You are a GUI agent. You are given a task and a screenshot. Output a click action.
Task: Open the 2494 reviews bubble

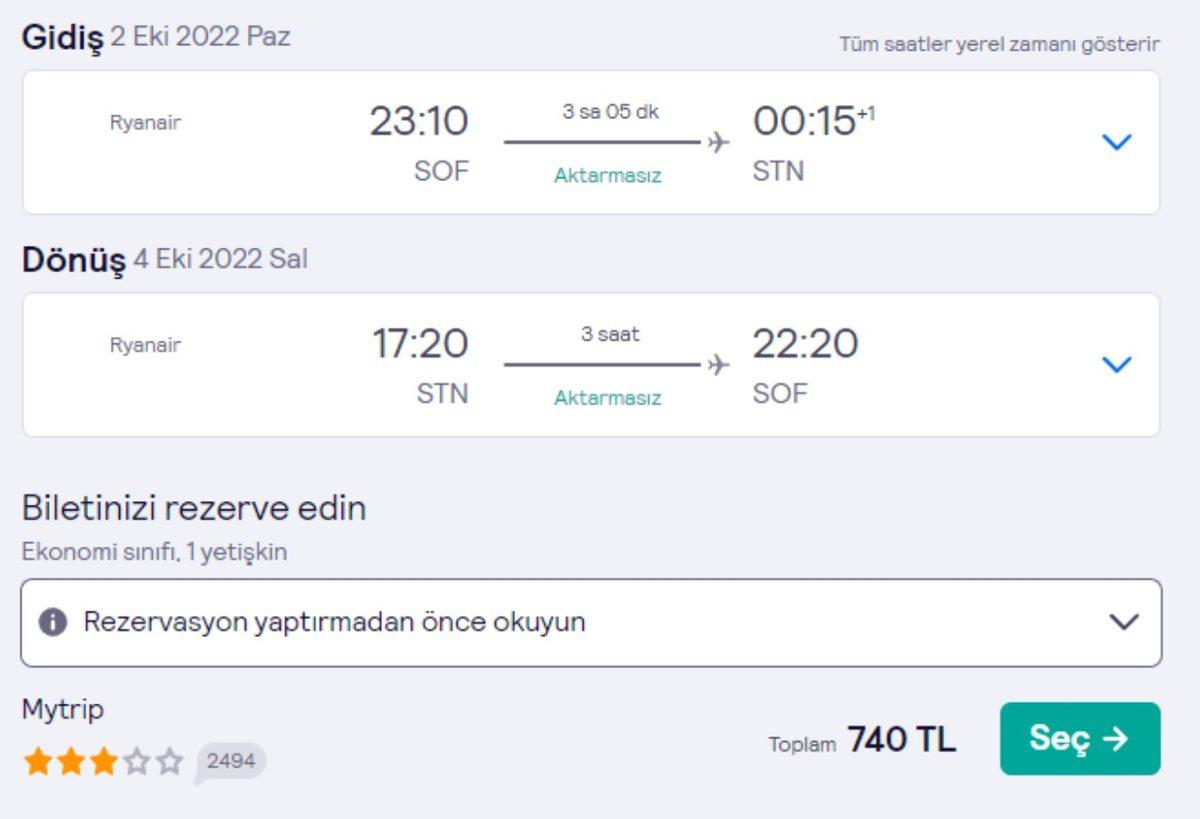[x=231, y=762]
